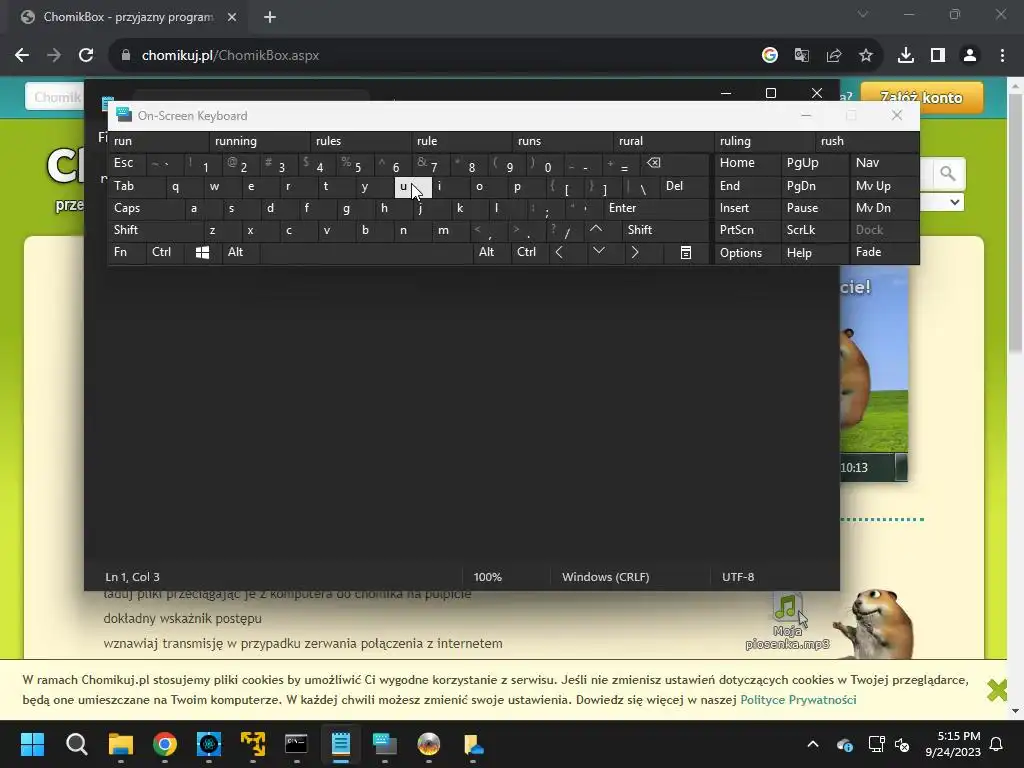Toggle the right Alt key
This screenshot has width=1024, height=768.
(492, 253)
